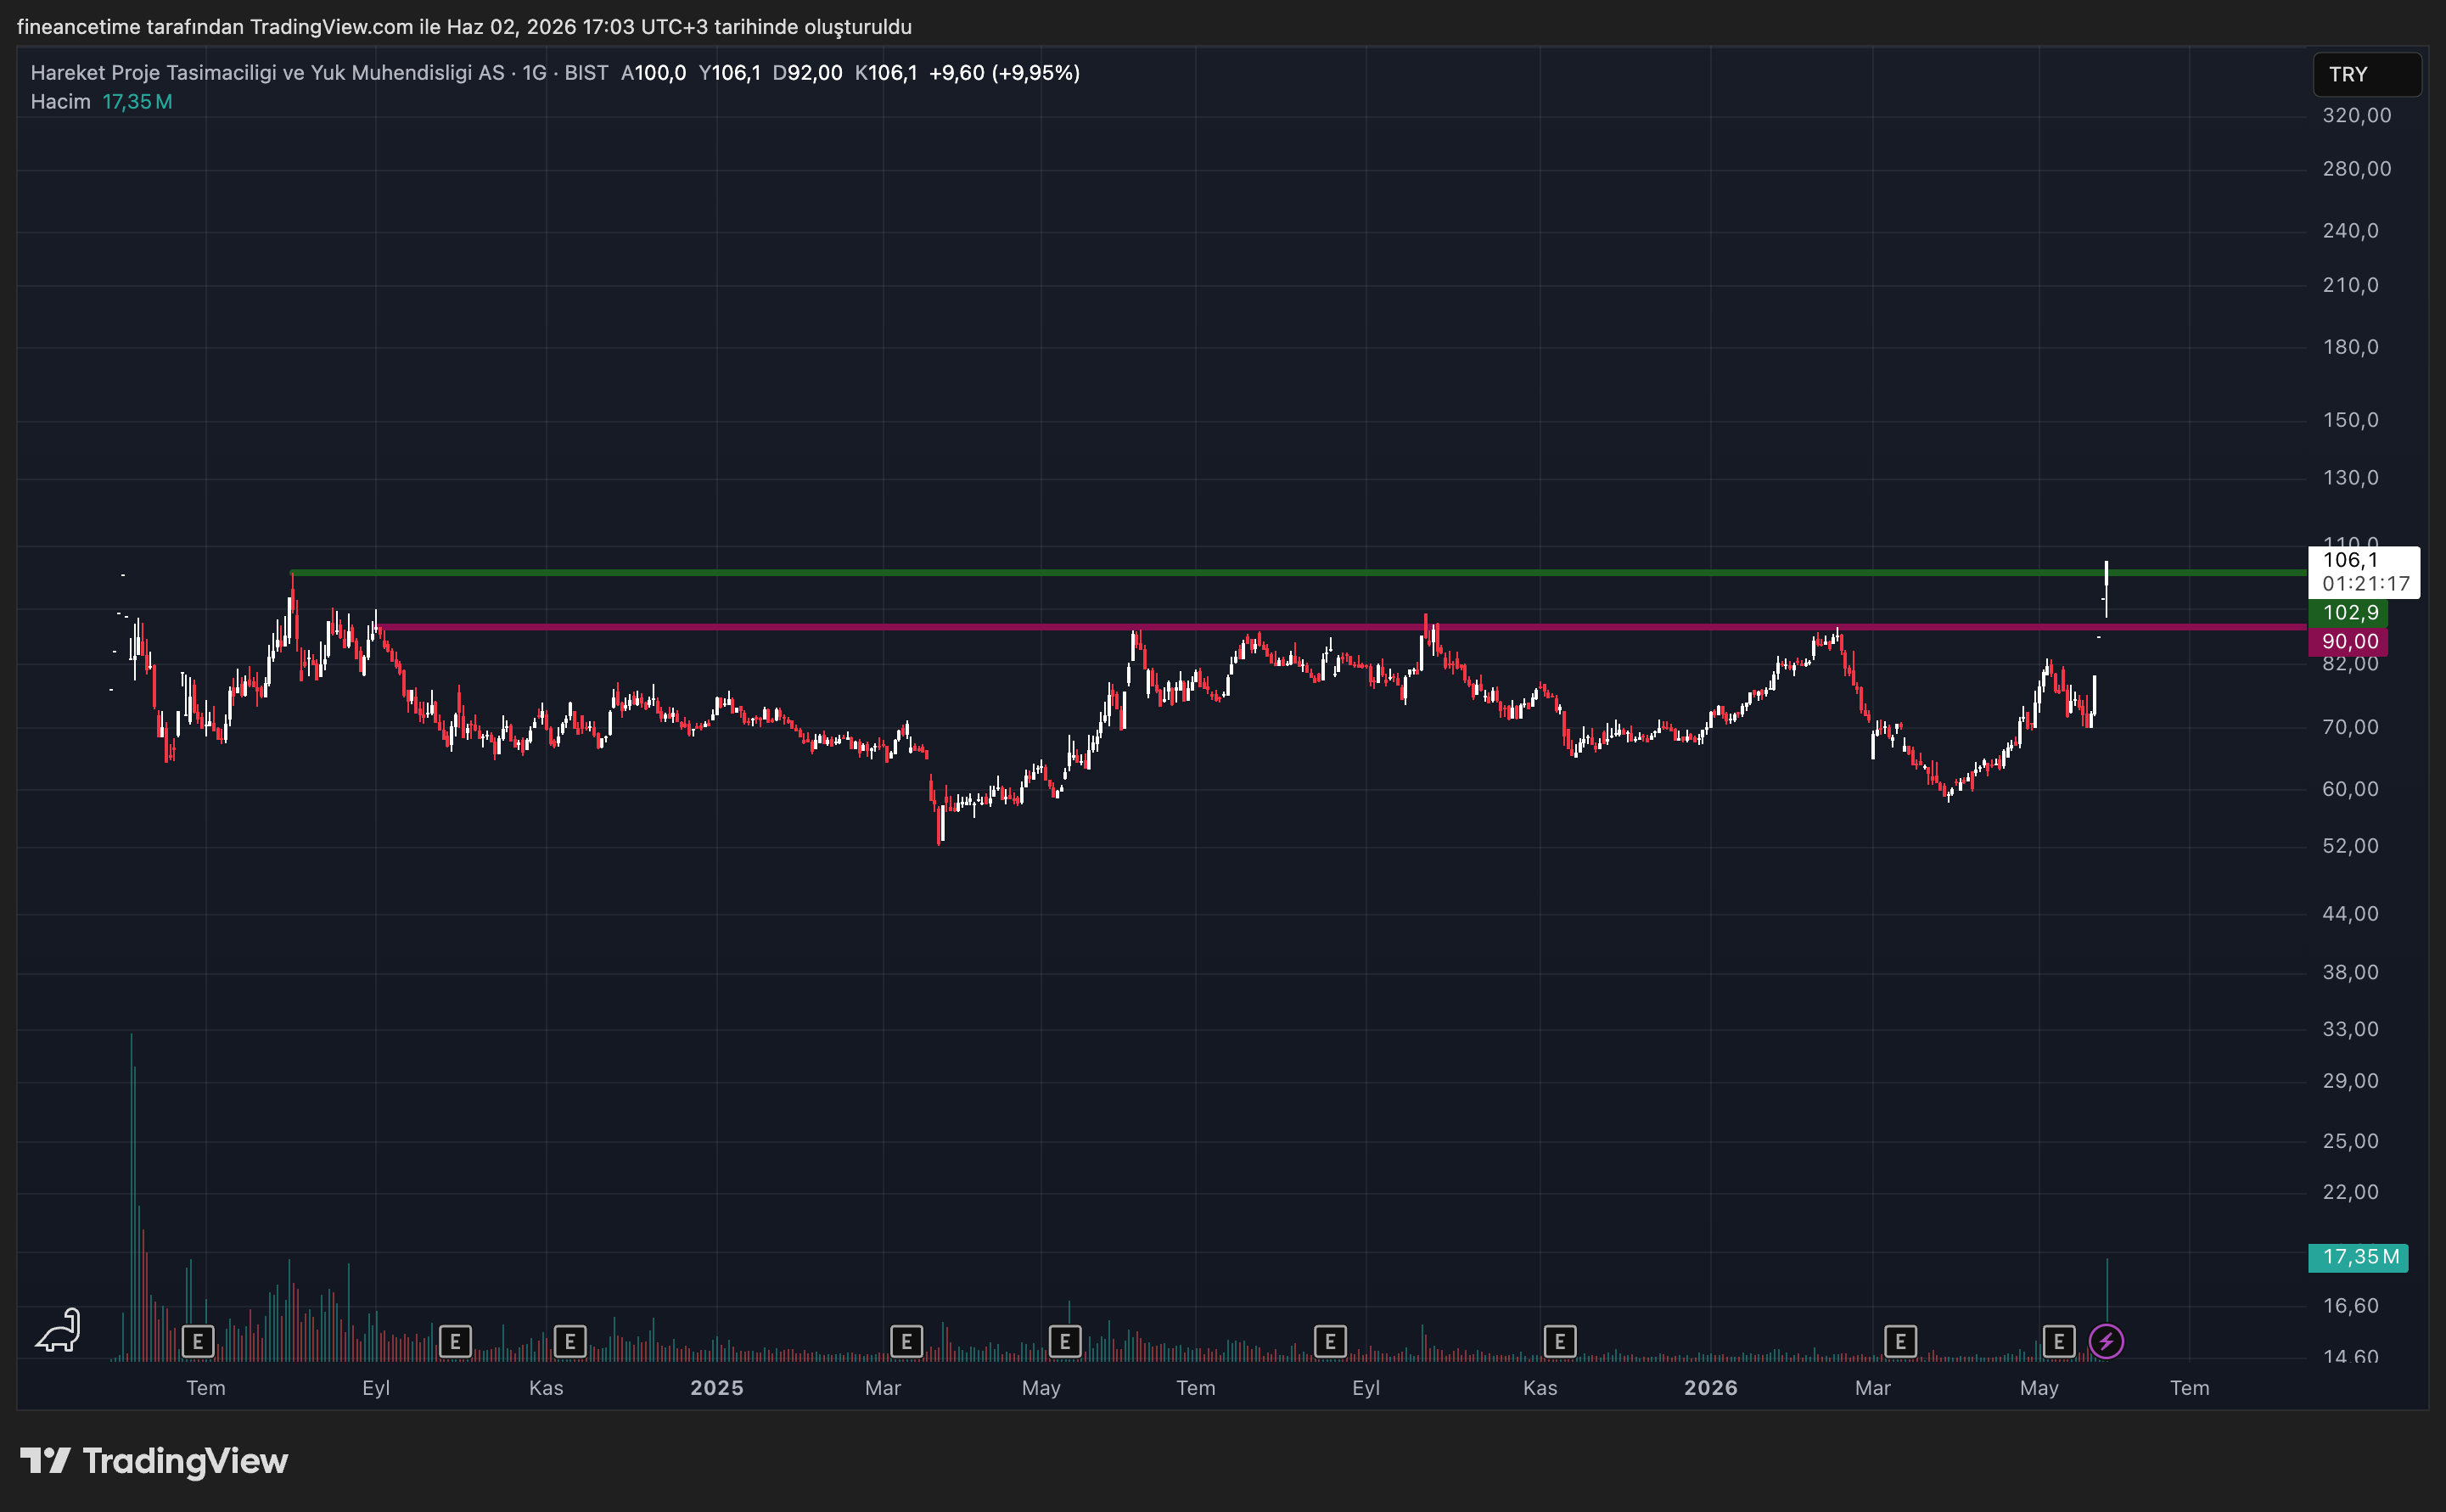This screenshot has width=2446, height=1512.
Task: Click the 16,60 price axis label
Action: 2350,1306
